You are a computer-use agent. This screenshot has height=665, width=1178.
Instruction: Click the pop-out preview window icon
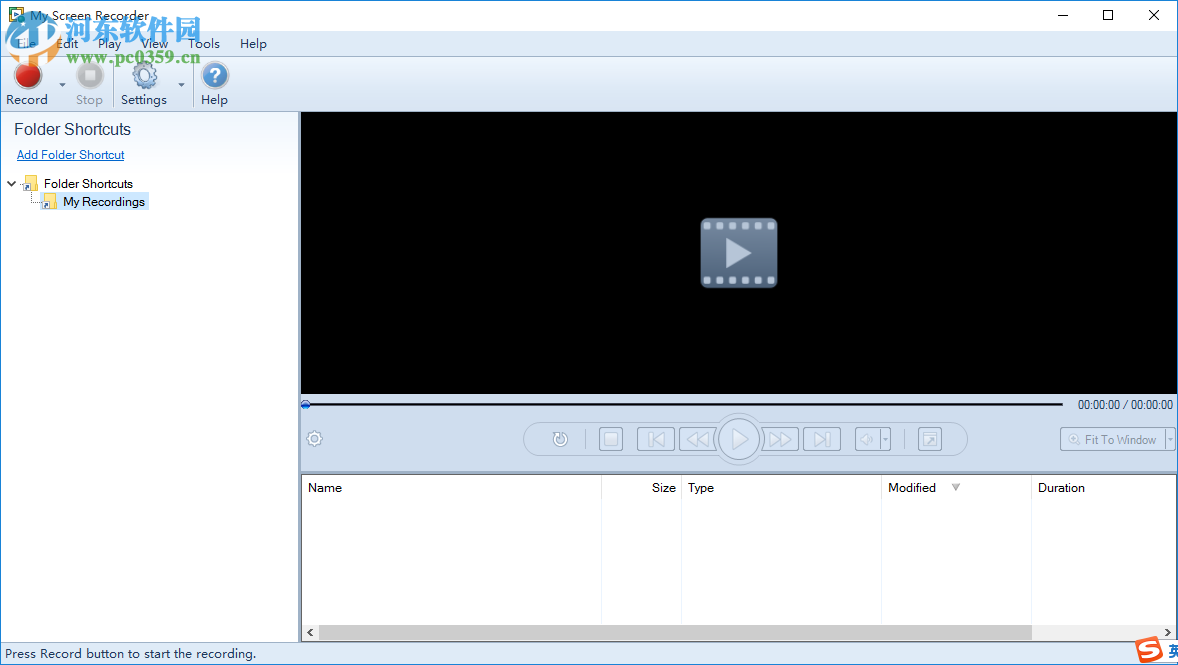929,438
